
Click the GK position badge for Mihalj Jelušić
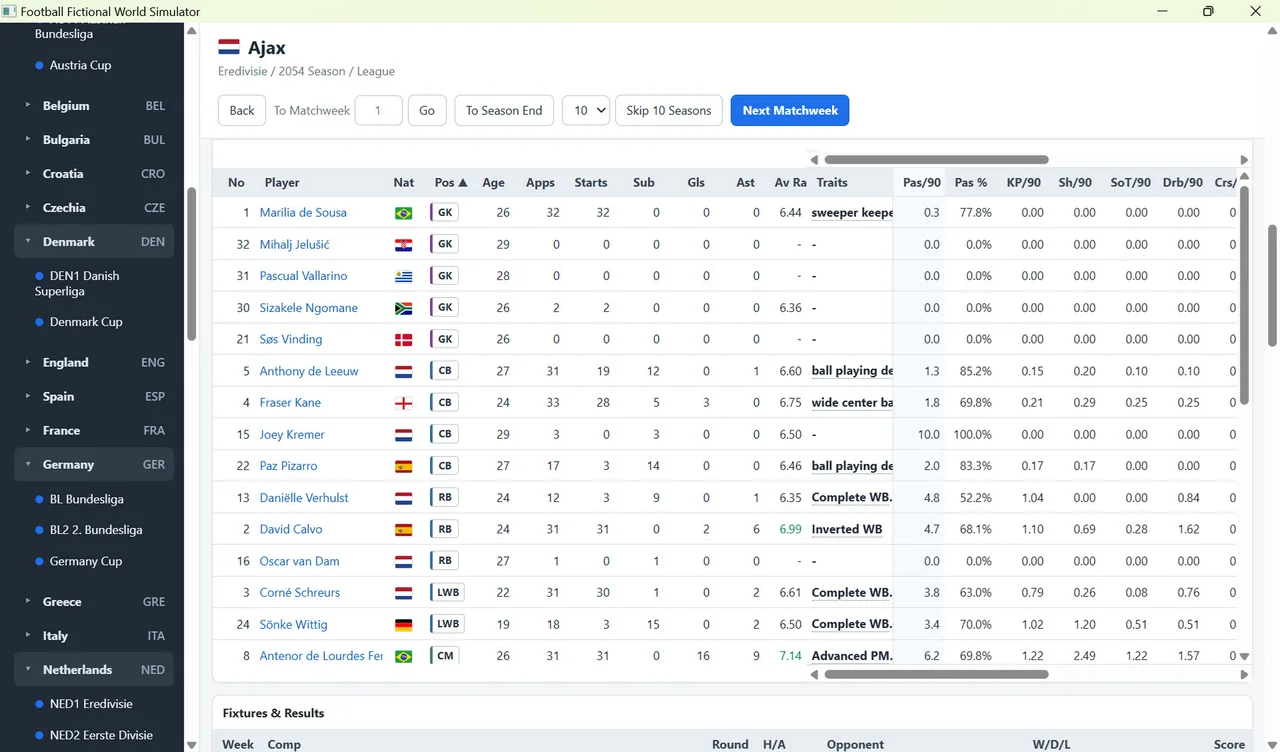(444, 244)
